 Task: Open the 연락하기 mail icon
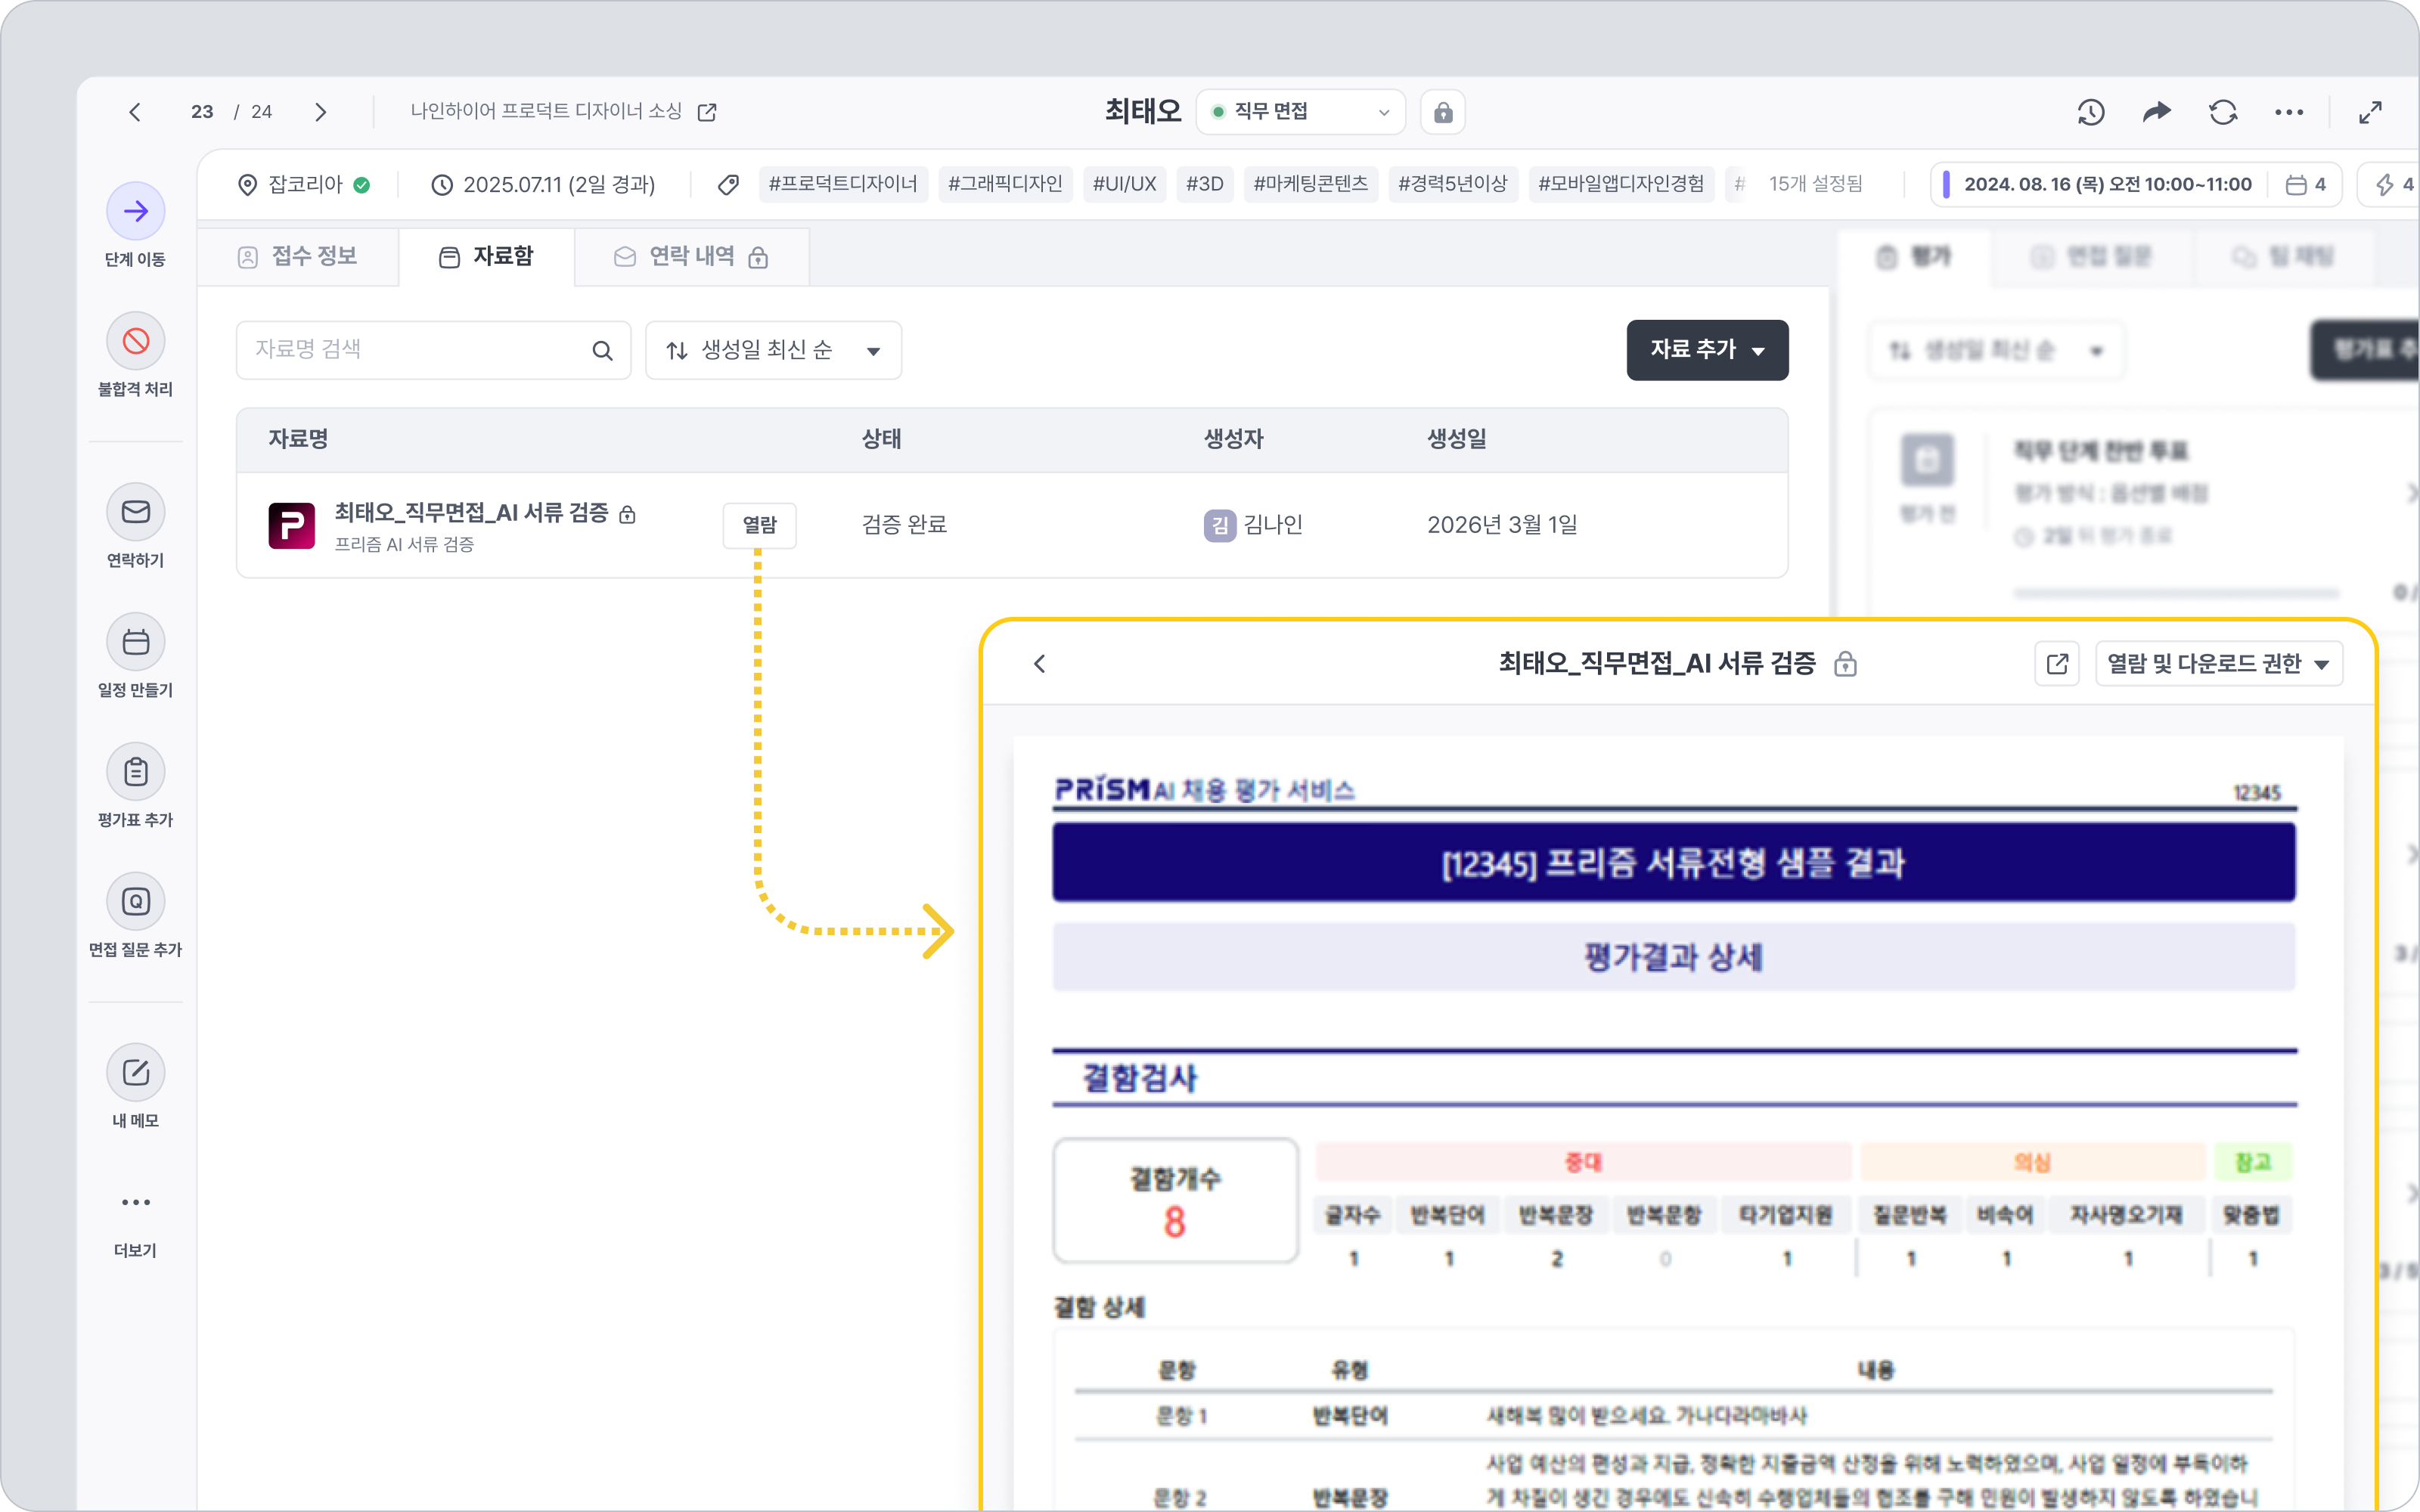click(x=136, y=512)
